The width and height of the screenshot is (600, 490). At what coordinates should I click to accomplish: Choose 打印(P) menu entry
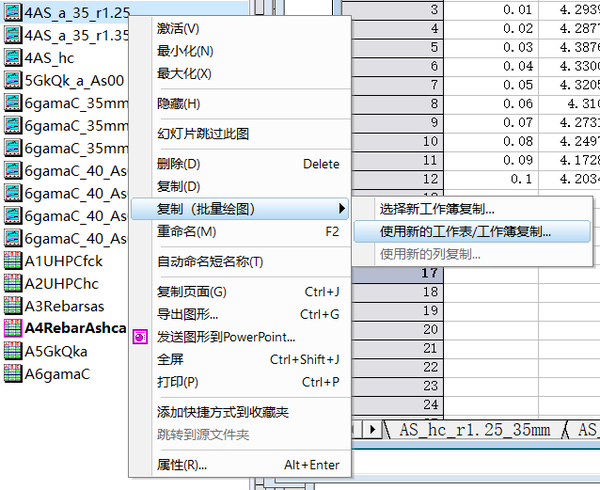pos(240,383)
